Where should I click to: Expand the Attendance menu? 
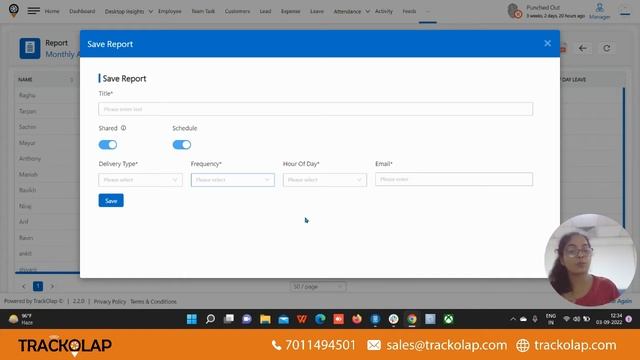(x=351, y=11)
